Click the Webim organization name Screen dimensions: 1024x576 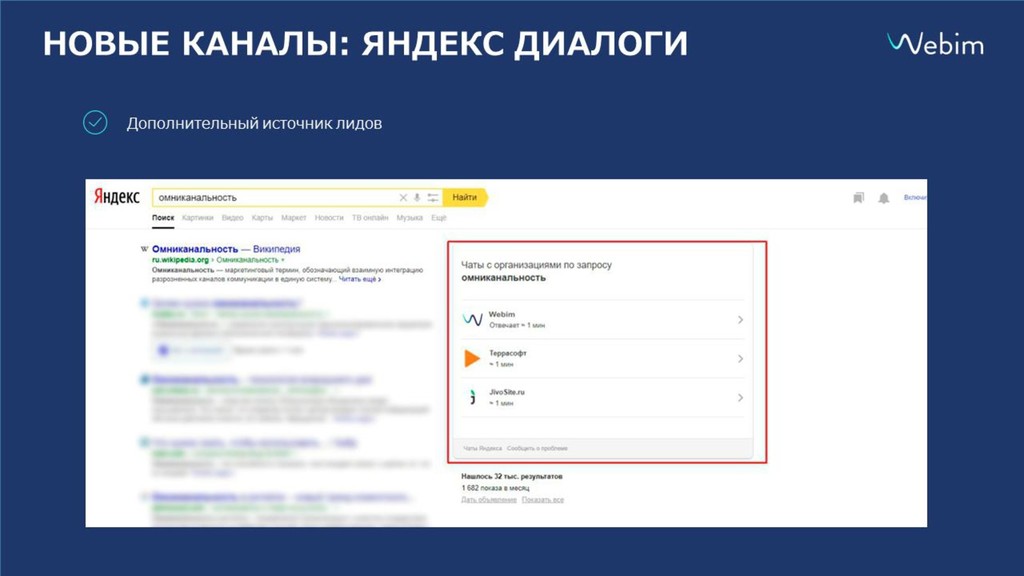[502, 314]
